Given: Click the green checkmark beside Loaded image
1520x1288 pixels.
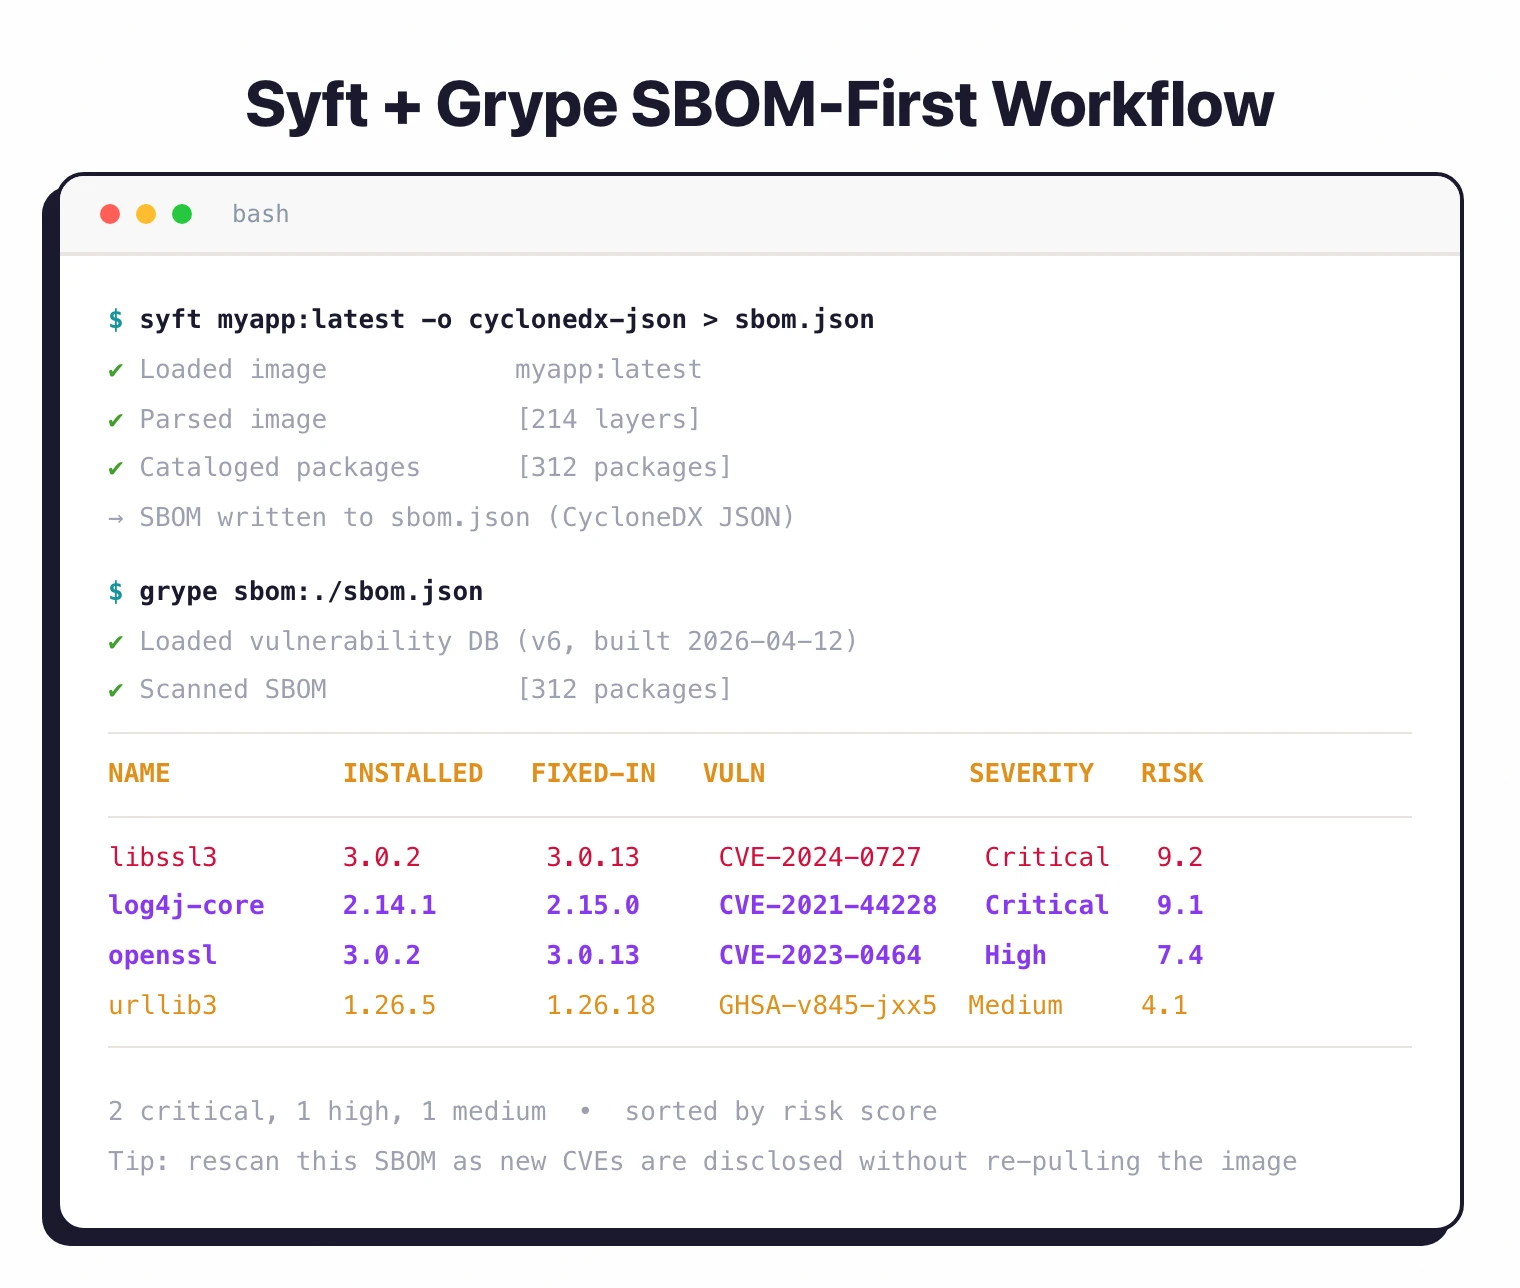Looking at the screenshot, I should click(115, 369).
